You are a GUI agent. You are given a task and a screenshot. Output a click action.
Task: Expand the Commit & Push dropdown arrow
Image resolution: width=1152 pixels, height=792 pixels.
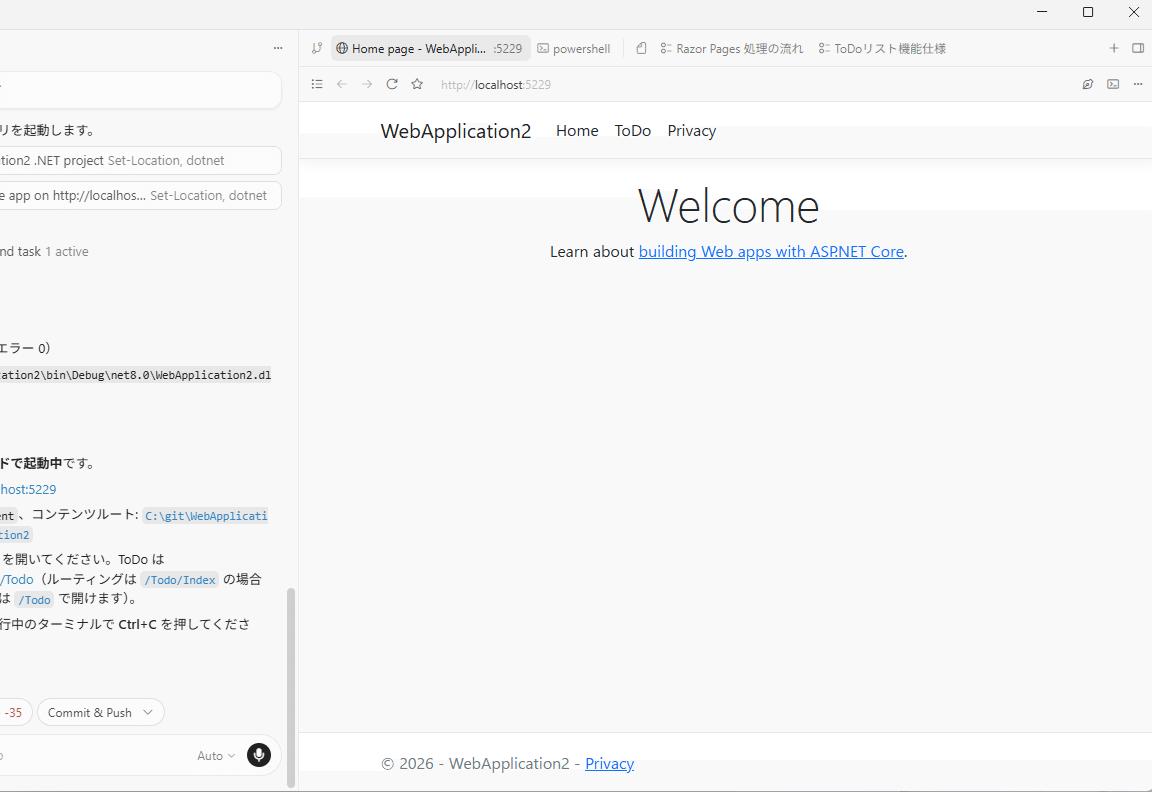coord(148,712)
